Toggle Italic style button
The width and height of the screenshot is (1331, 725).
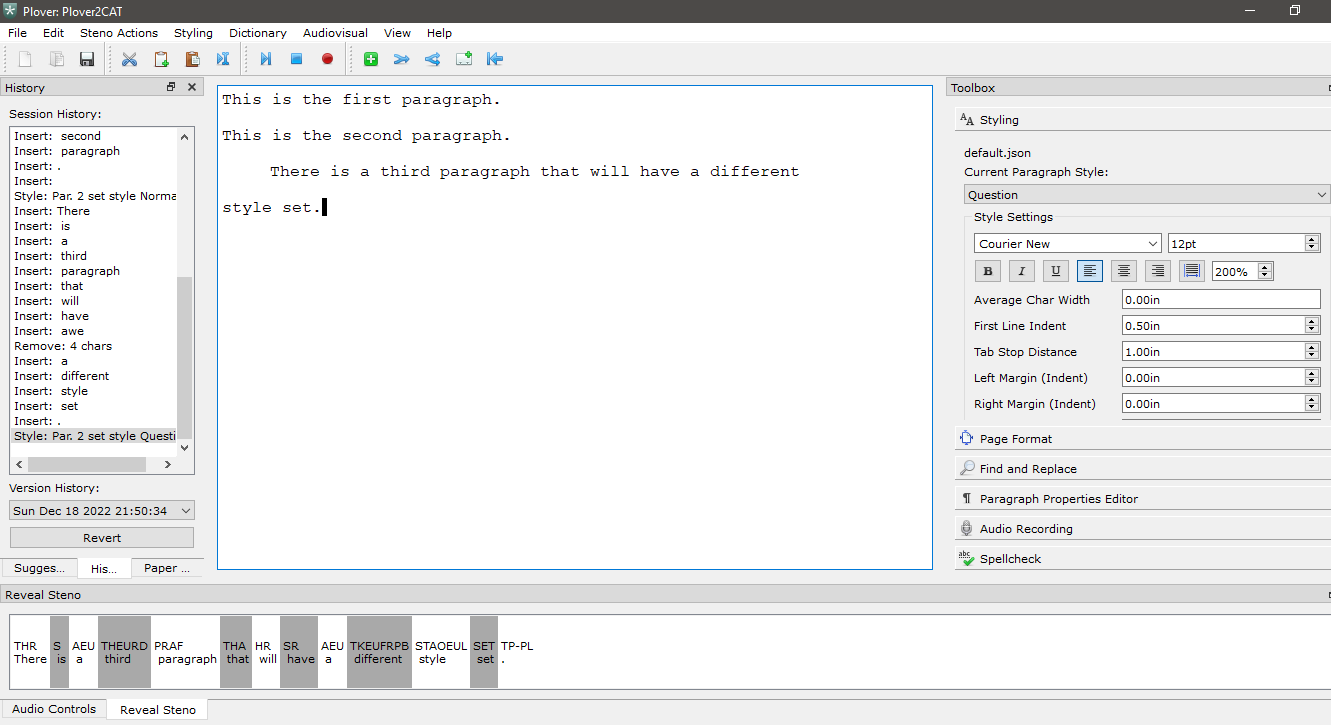pyautogui.click(x=1021, y=271)
